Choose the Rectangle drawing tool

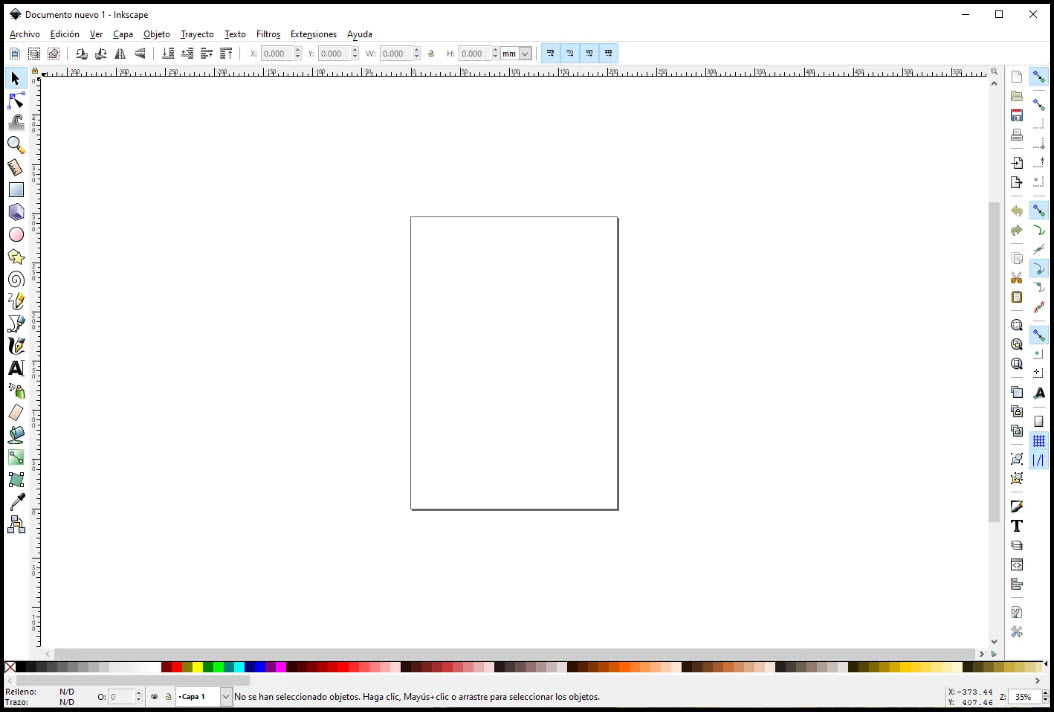click(16, 190)
